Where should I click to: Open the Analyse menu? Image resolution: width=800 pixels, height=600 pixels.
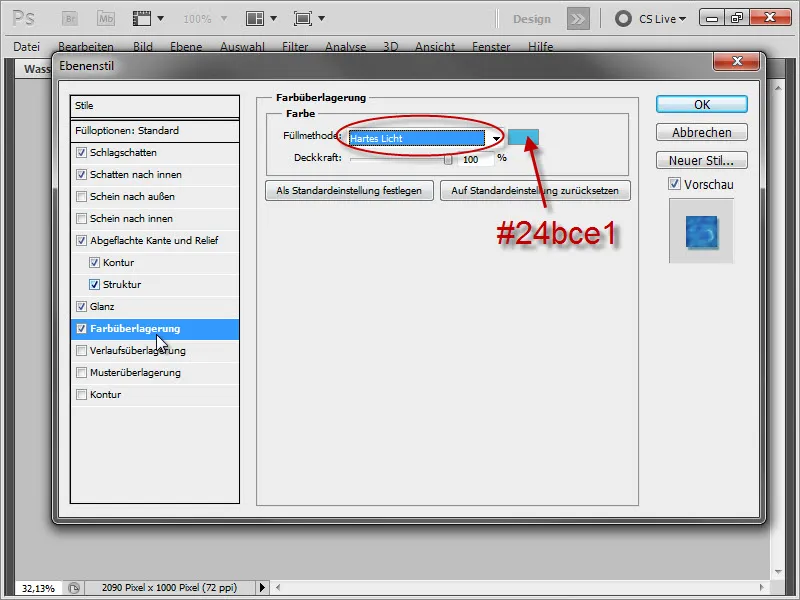[x=345, y=46]
